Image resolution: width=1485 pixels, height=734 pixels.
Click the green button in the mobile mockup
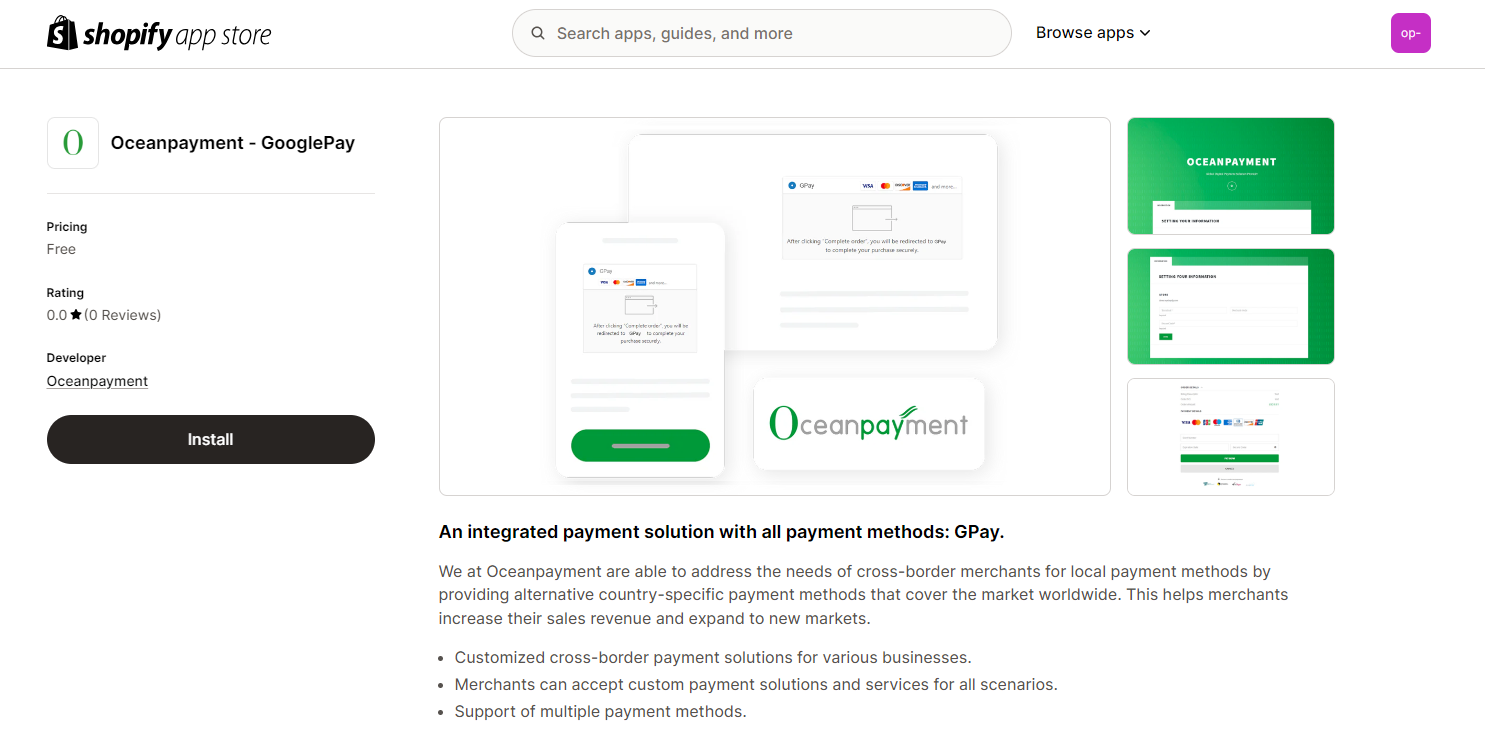click(640, 445)
